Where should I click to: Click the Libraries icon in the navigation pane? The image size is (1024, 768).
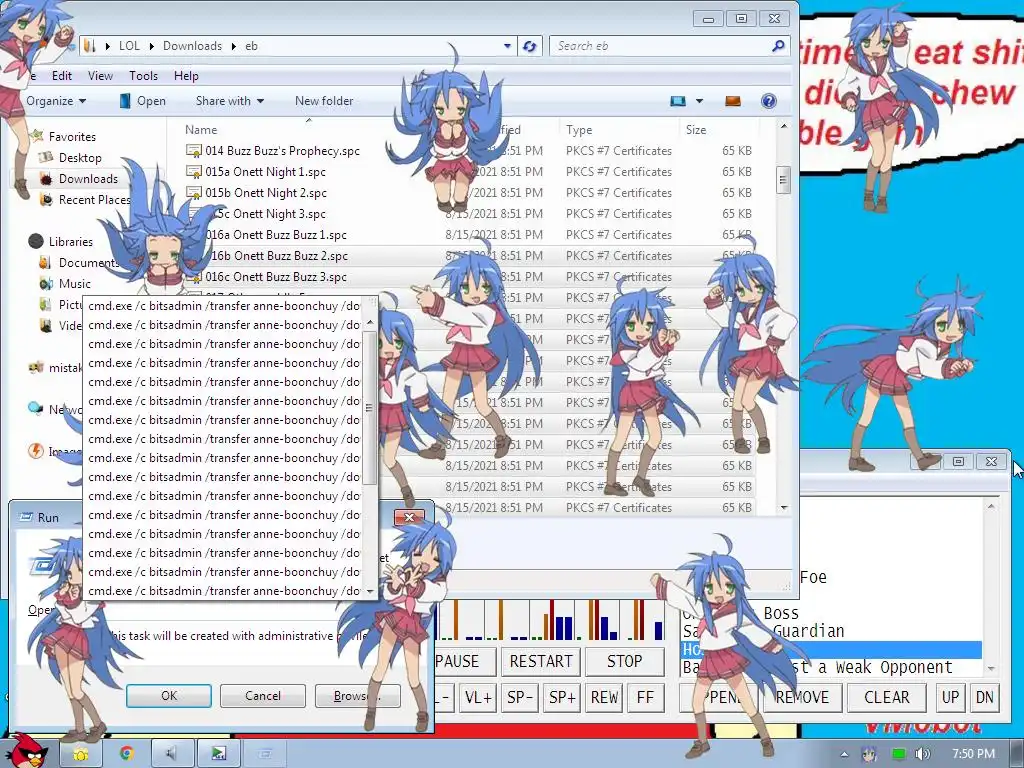click(36, 241)
